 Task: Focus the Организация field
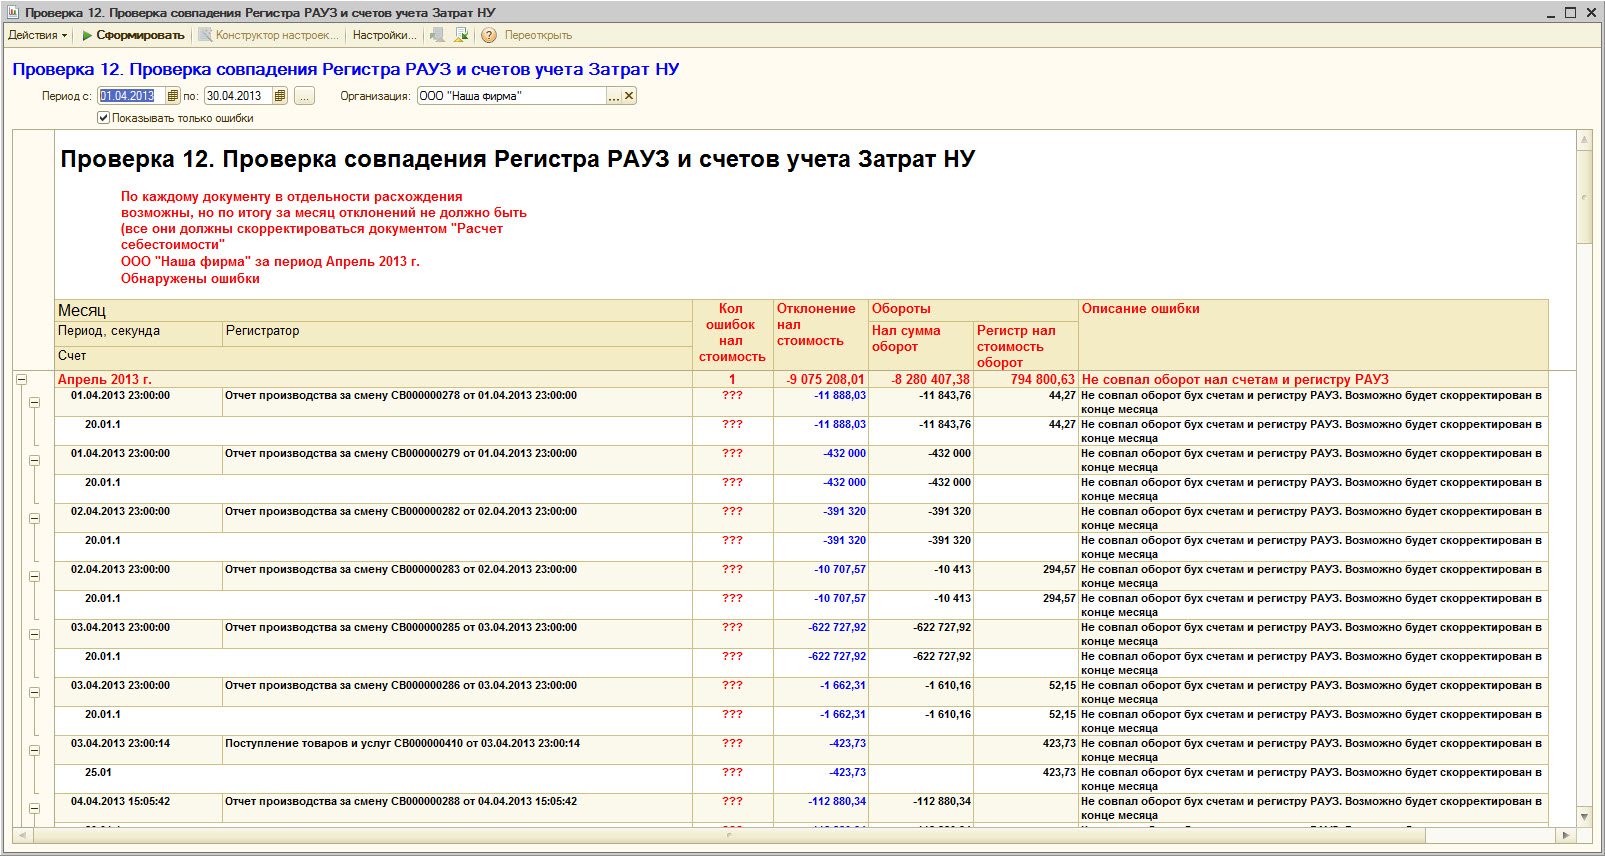[511, 96]
